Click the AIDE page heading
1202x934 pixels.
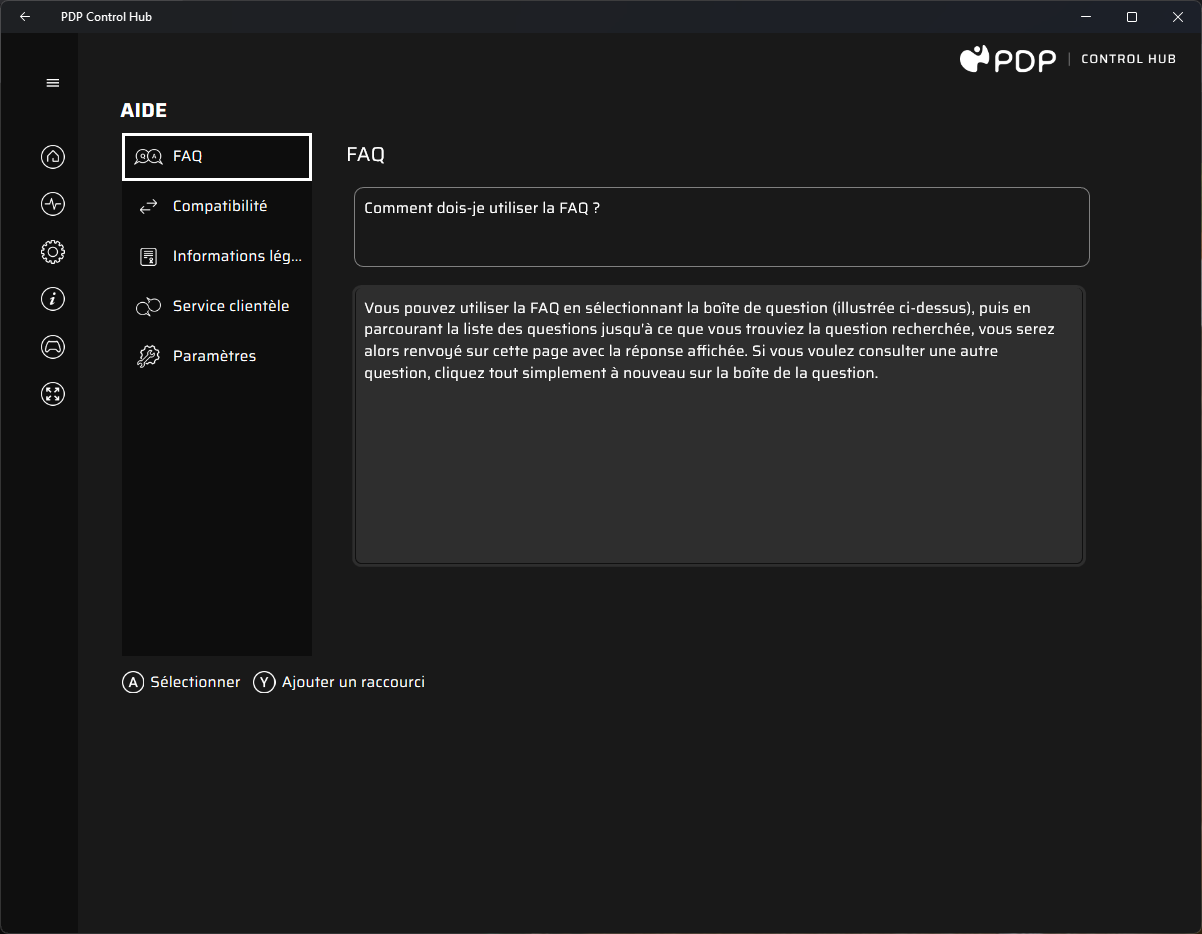click(144, 111)
